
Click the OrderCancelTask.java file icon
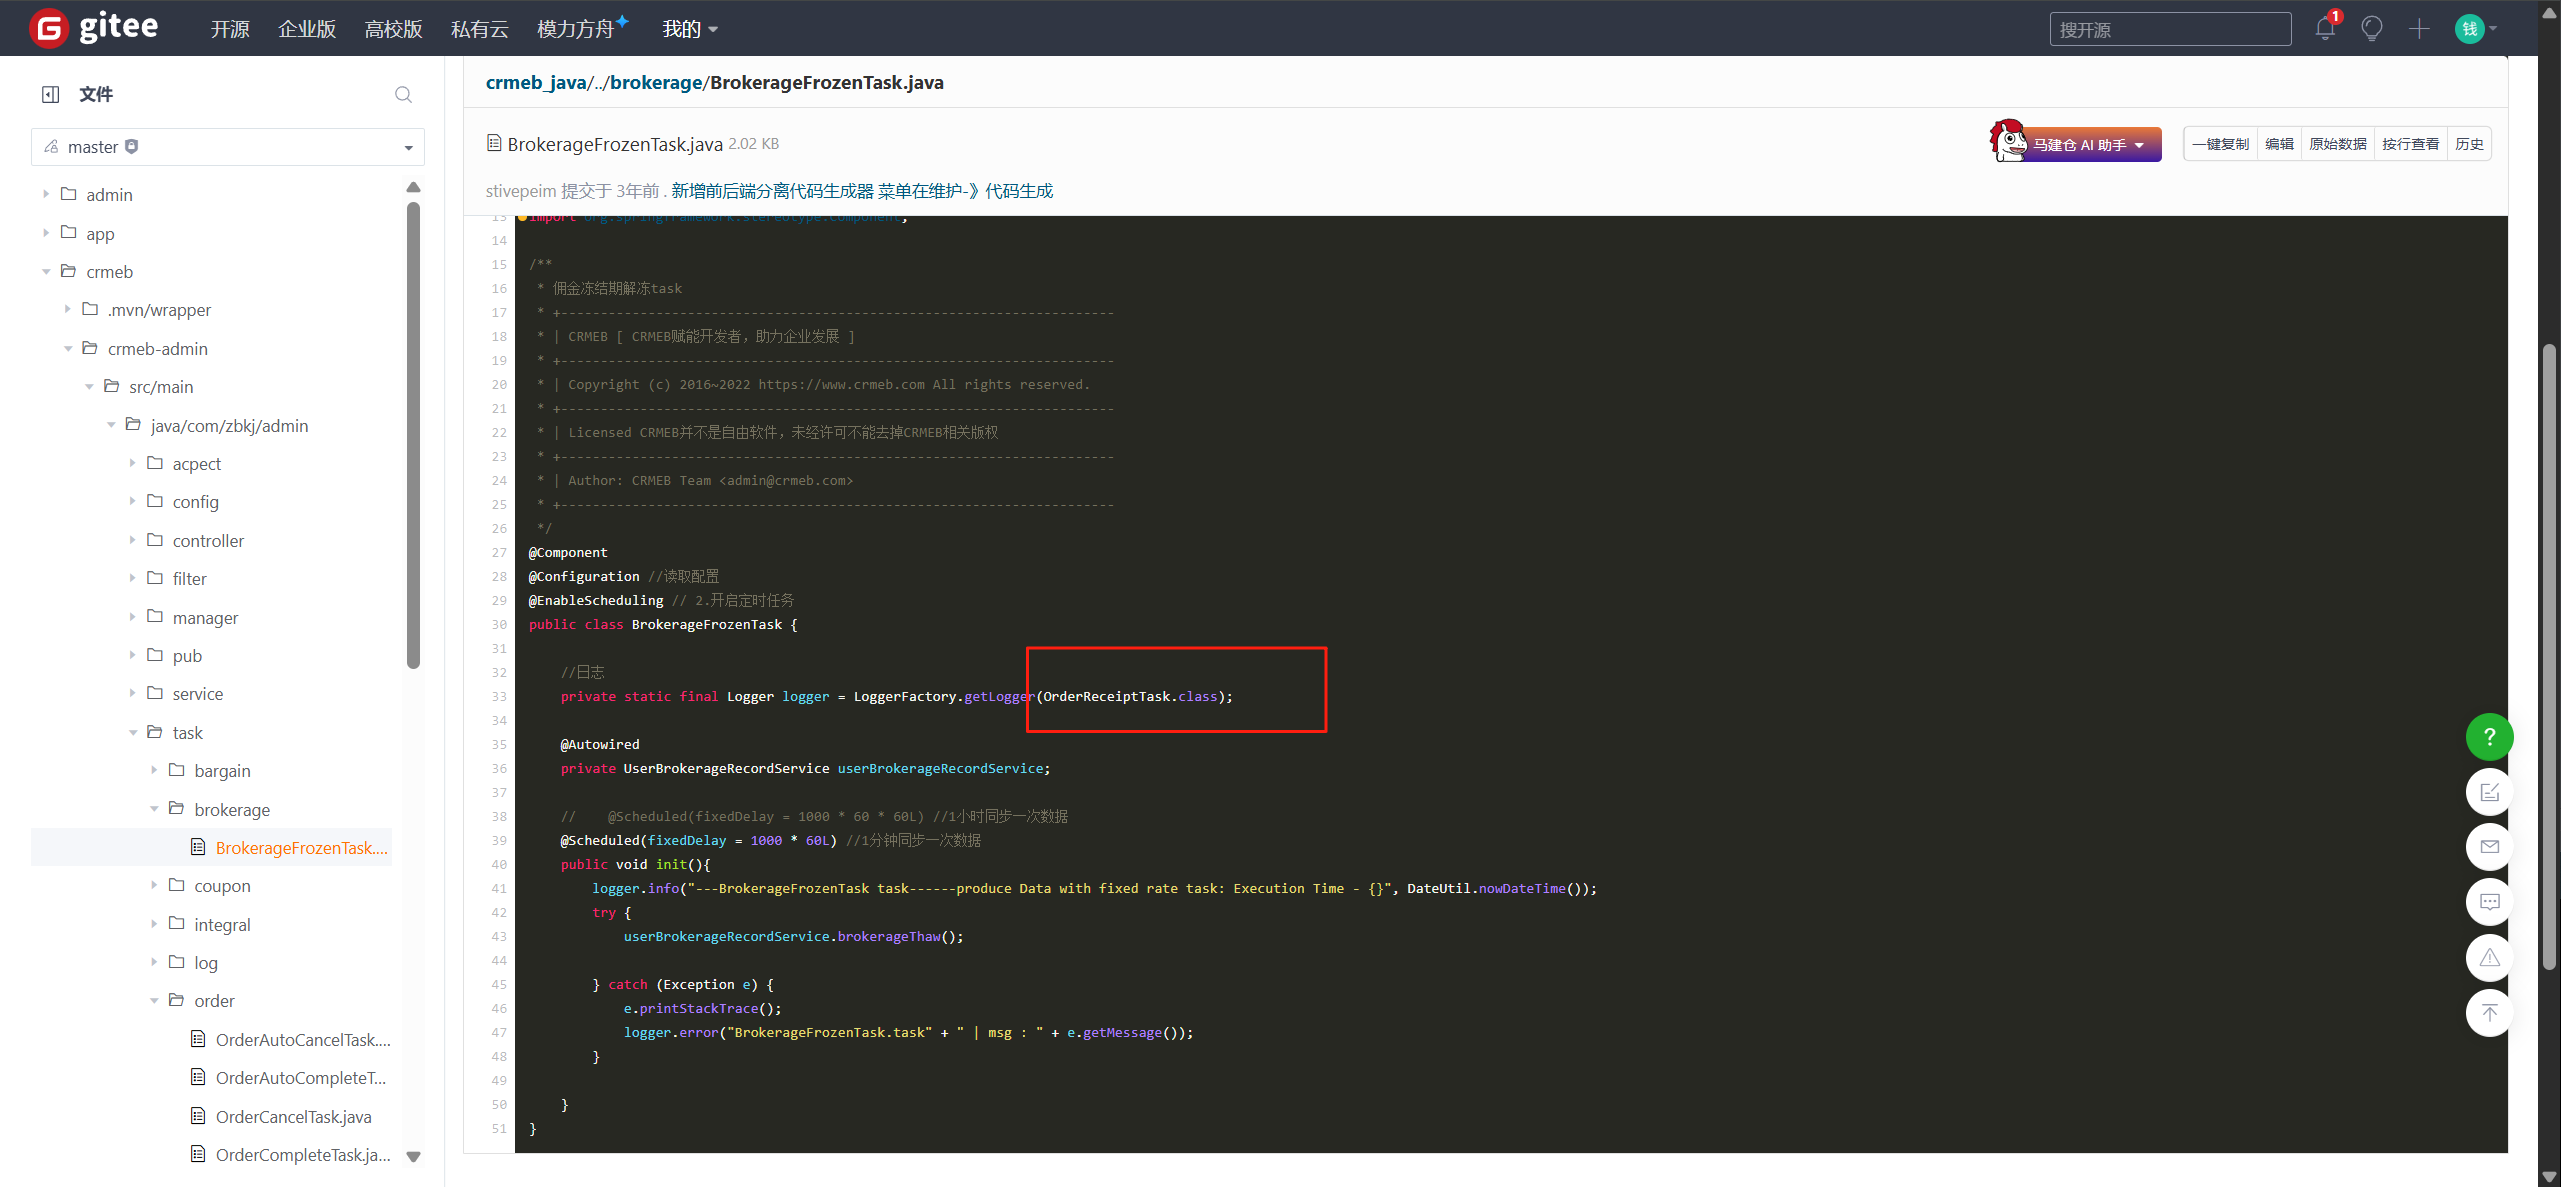click(x=198, y=1116)
